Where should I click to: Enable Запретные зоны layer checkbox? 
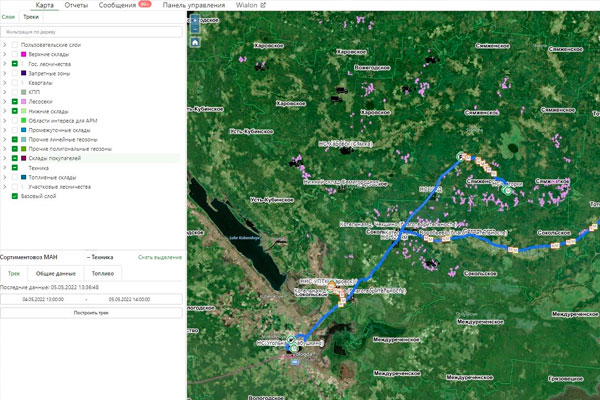coord(15,73)
